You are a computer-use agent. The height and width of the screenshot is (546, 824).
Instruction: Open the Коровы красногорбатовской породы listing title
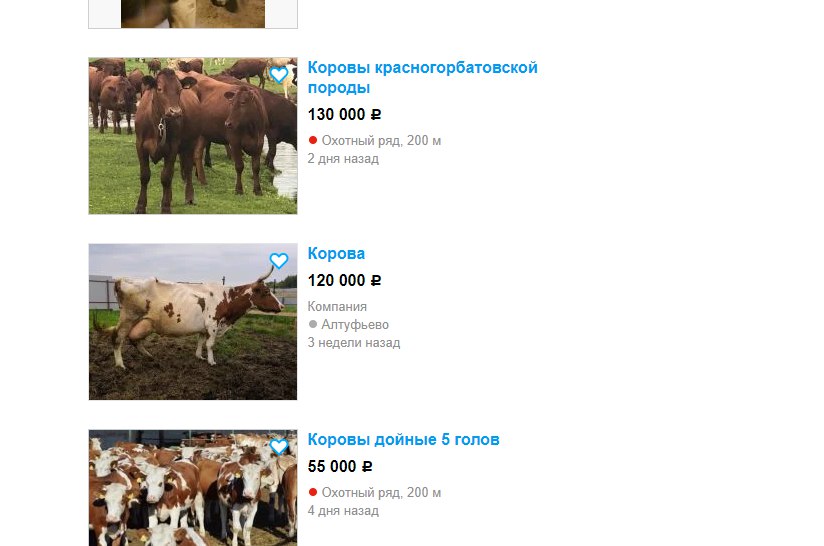point(423,77)
